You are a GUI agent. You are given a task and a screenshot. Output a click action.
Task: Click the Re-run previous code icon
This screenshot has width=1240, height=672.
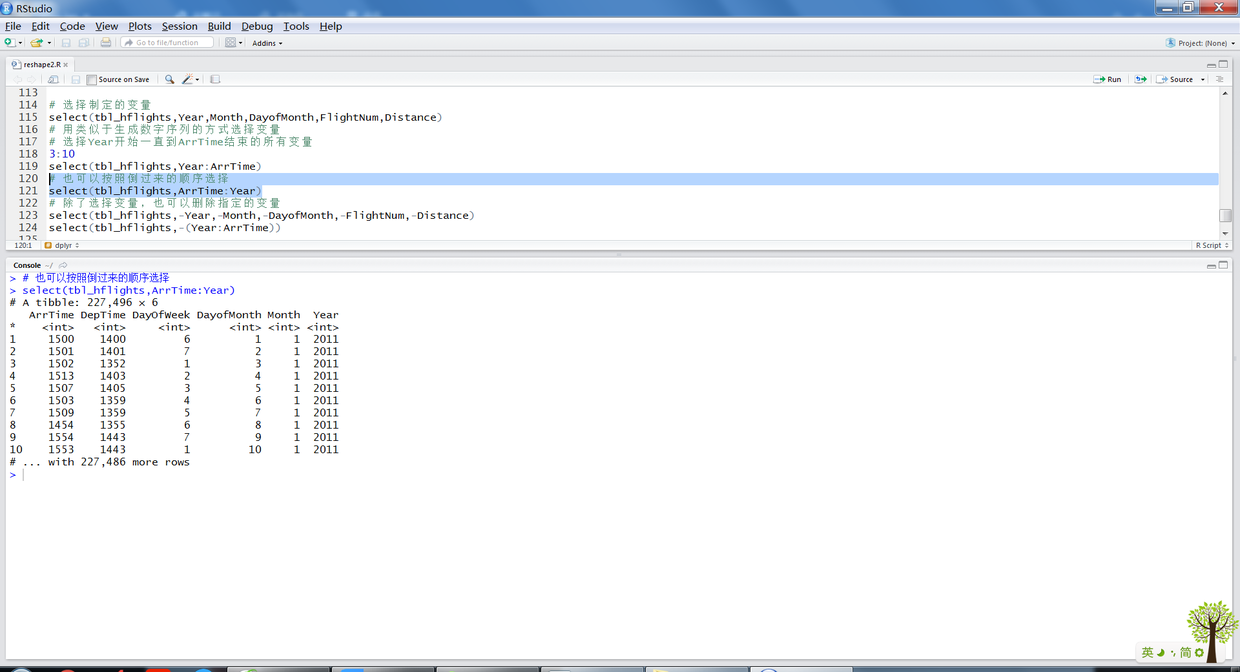(x=1140, y=79)
